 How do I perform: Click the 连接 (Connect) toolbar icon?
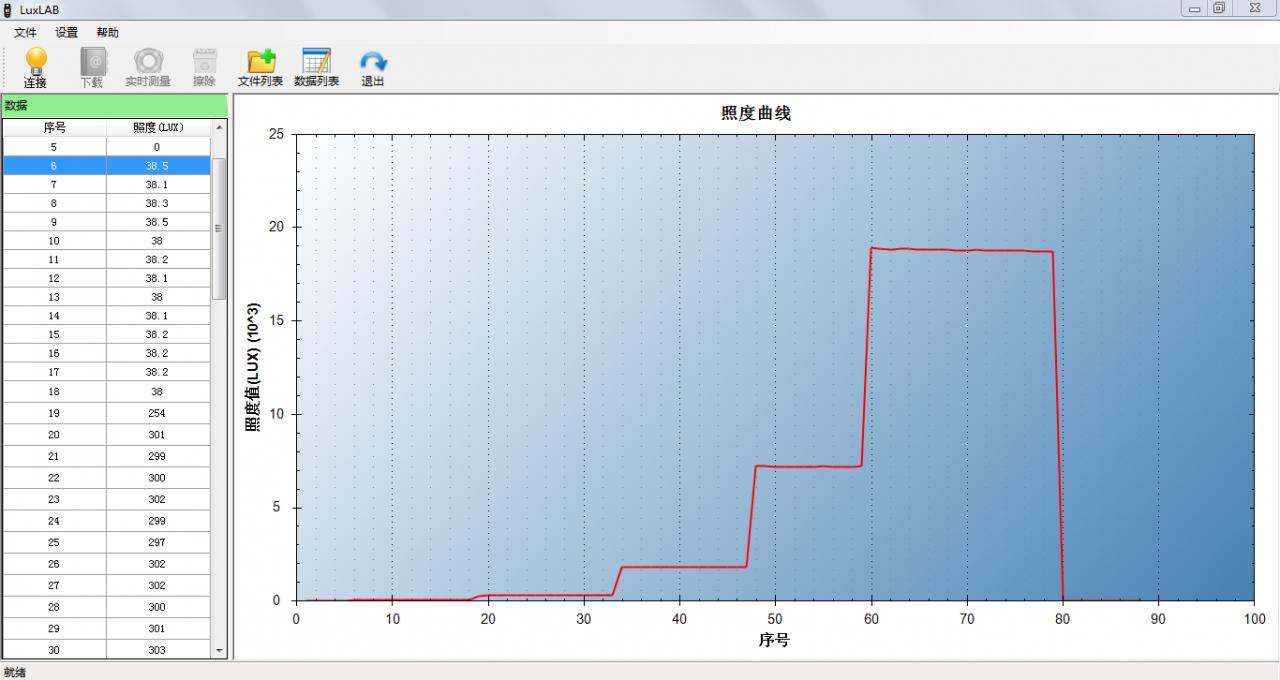click(35, 65)
